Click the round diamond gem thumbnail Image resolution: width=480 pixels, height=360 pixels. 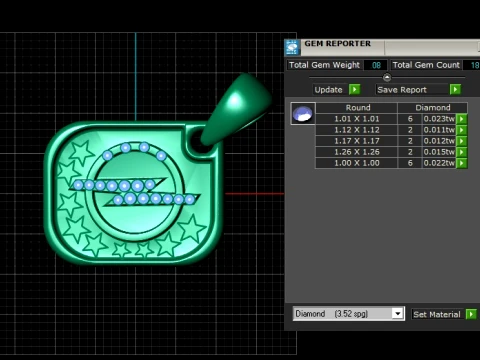click(x=303, y=114)
